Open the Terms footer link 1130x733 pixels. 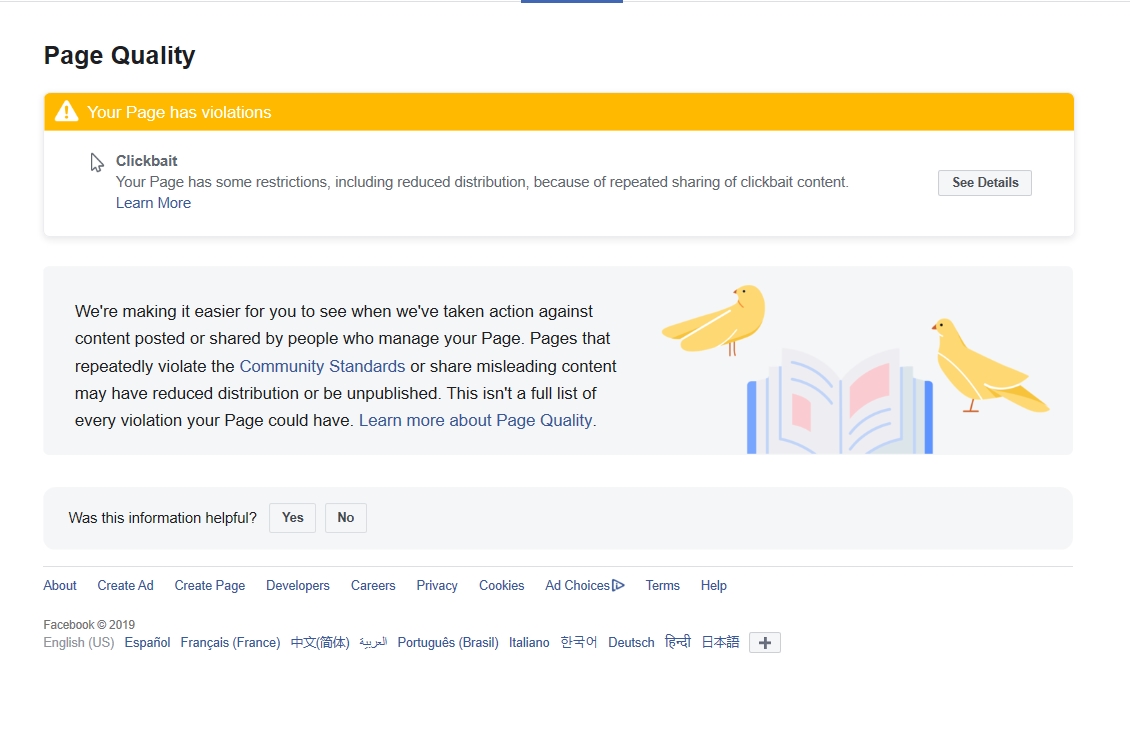click(x=662, y=585)
